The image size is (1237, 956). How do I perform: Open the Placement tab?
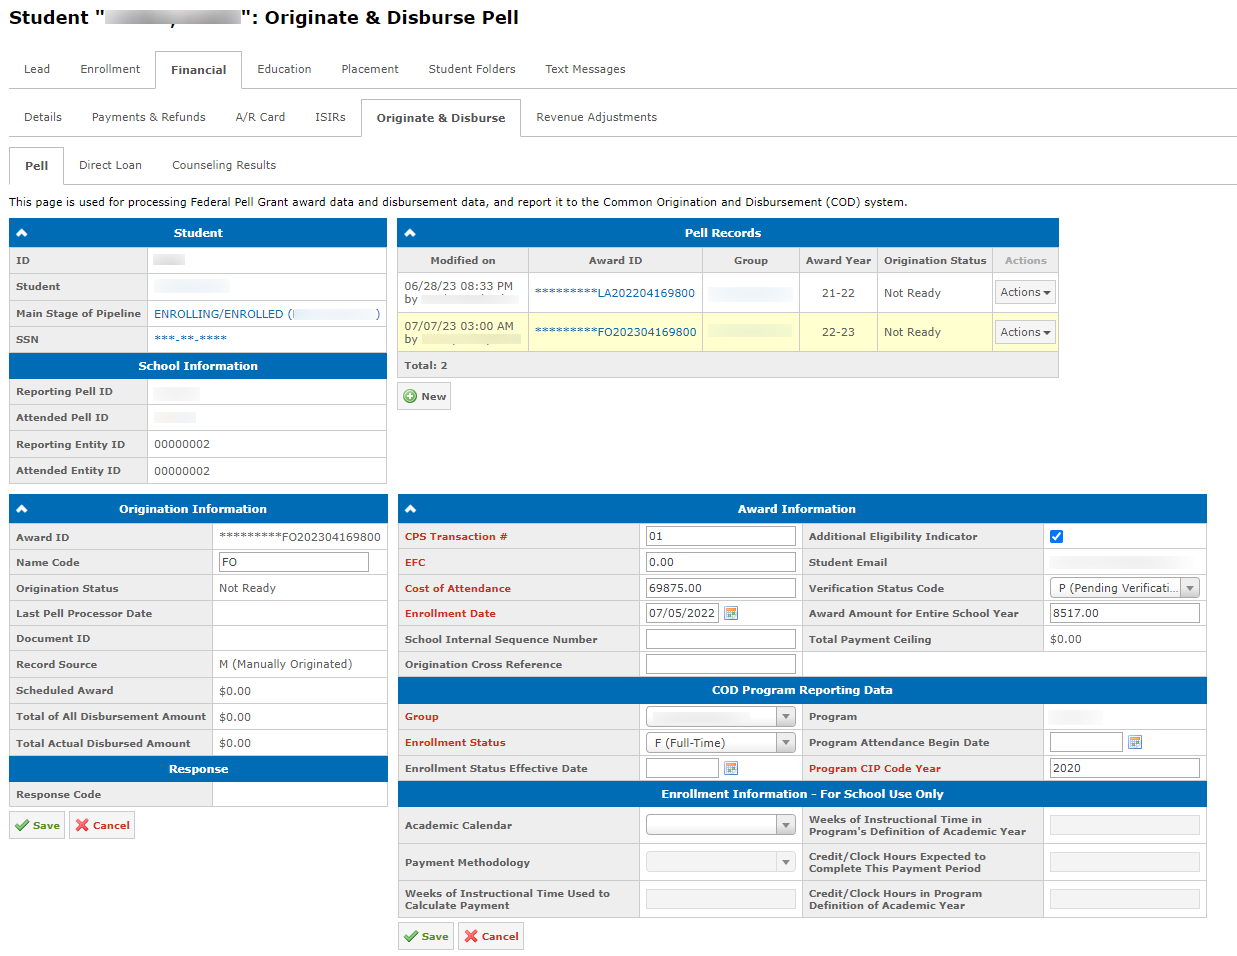370,69
